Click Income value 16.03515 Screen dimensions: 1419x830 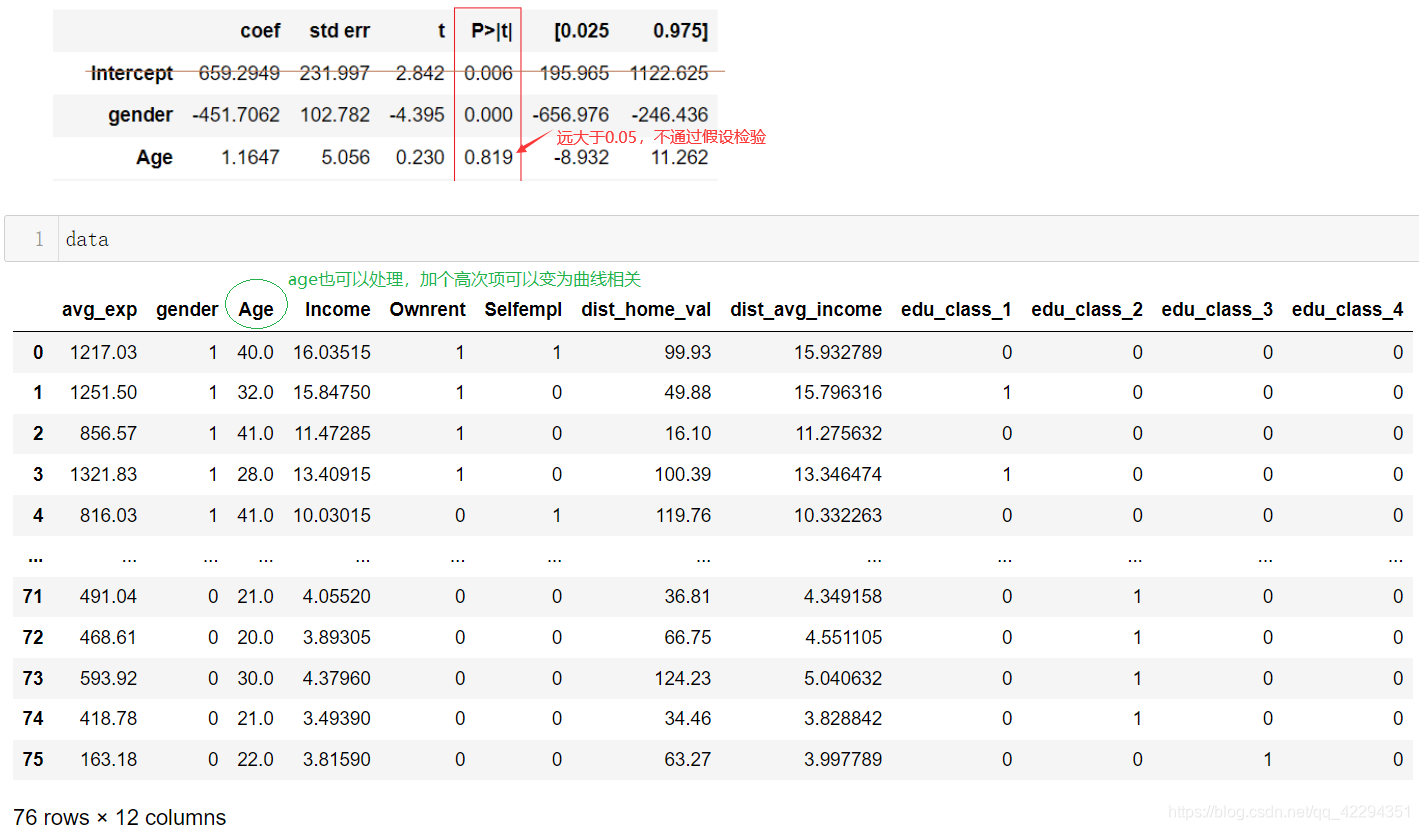coord(332,352)
